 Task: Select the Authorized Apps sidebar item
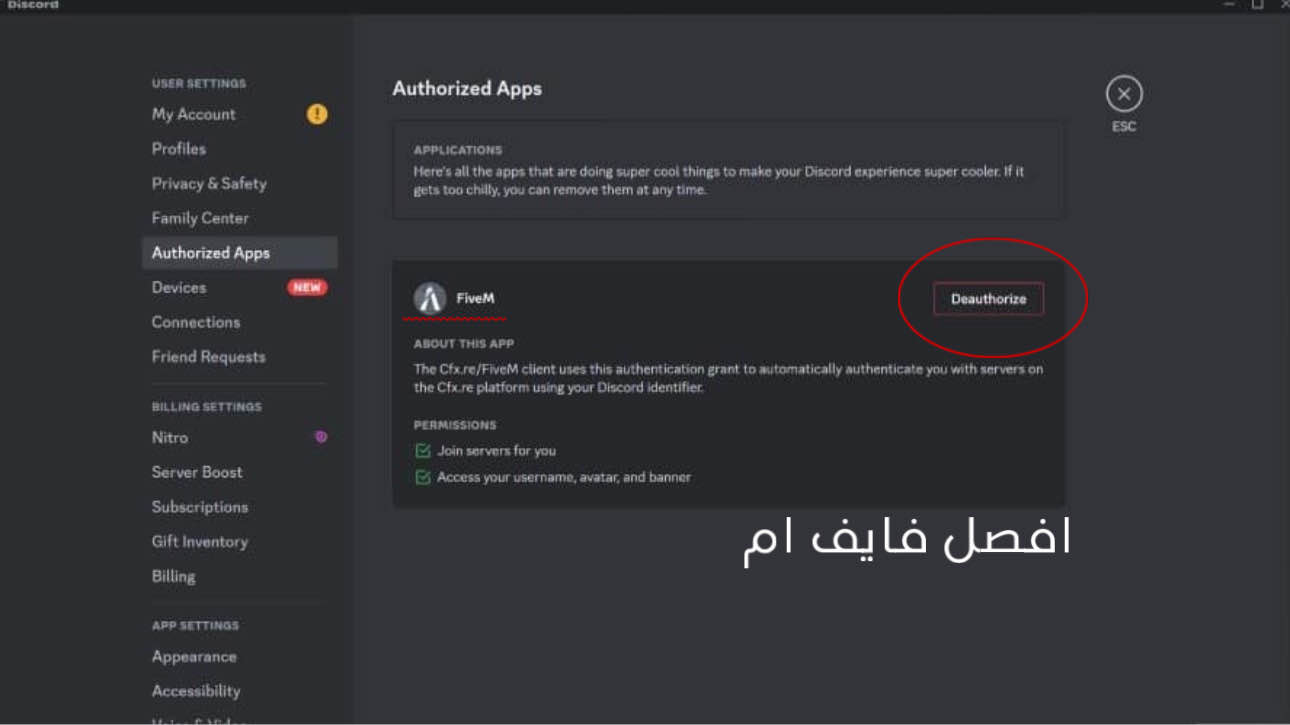point(211,253)
